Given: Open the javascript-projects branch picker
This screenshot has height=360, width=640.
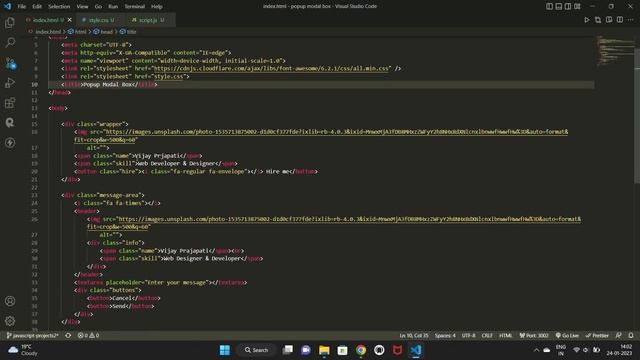Looking at the screenshot, I should click(33, 336).
